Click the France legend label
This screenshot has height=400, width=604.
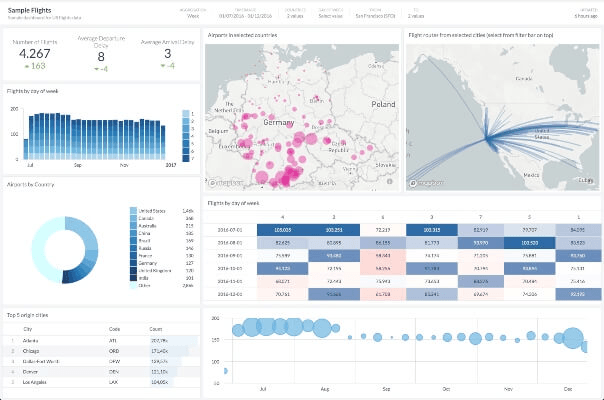[145, 255]
